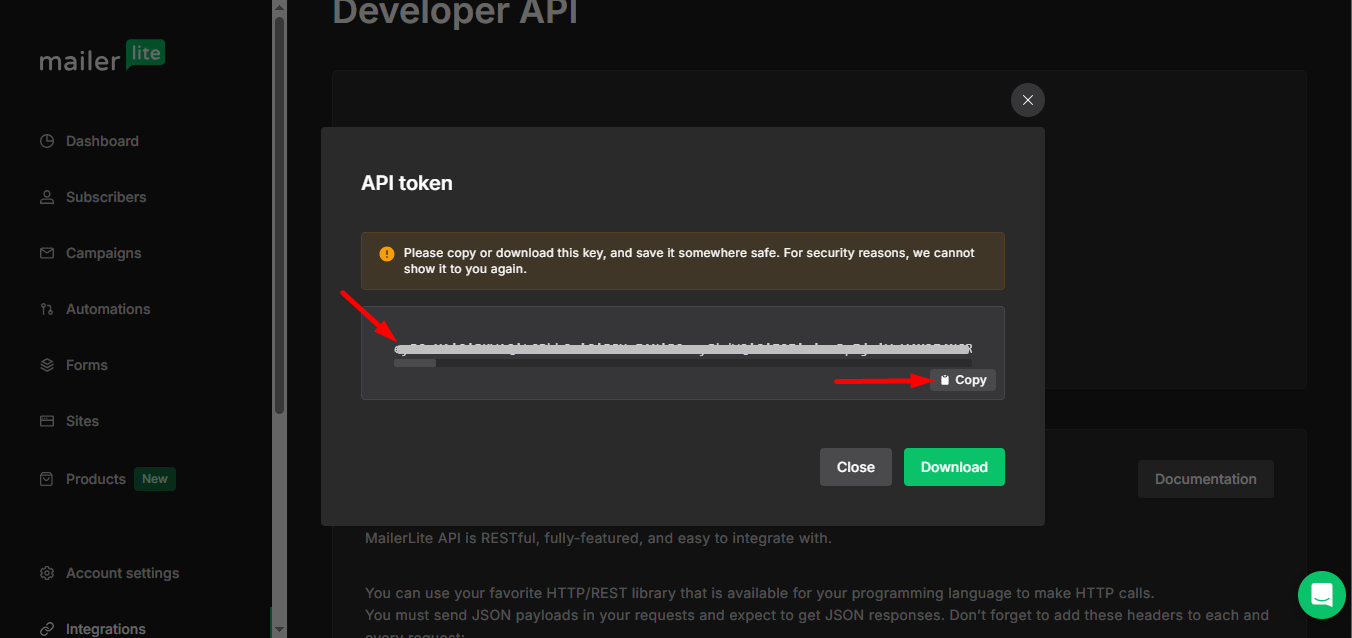Dismiss dialog with the X button
Viewport: 1352px width, 638px height.
pyautogui.click(x=1027, y=100)
